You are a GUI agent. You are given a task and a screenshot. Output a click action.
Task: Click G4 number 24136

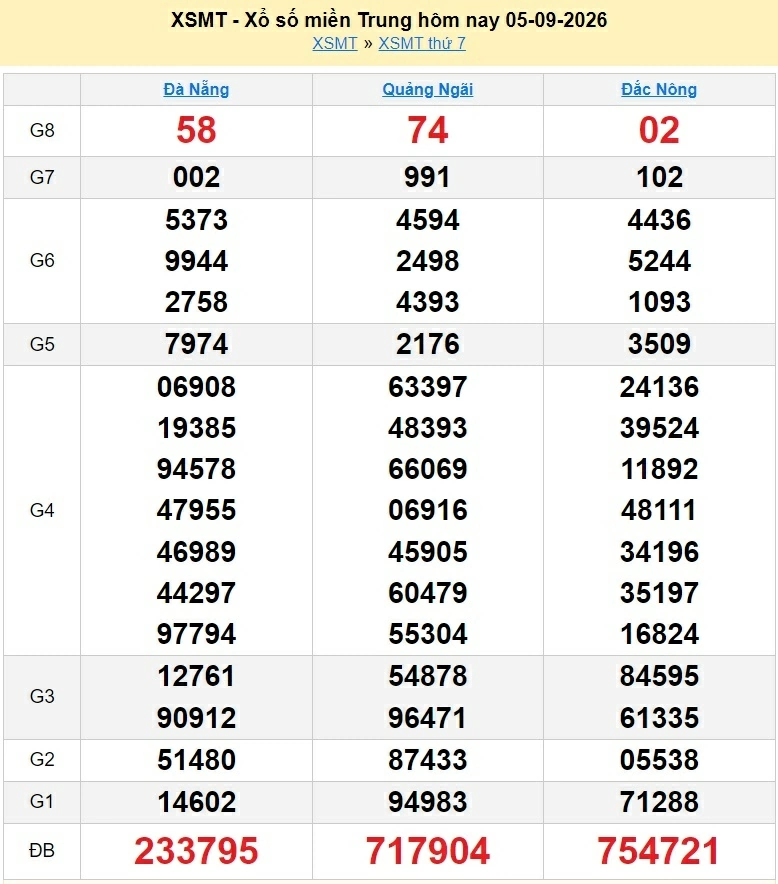[x=659, y=387]
